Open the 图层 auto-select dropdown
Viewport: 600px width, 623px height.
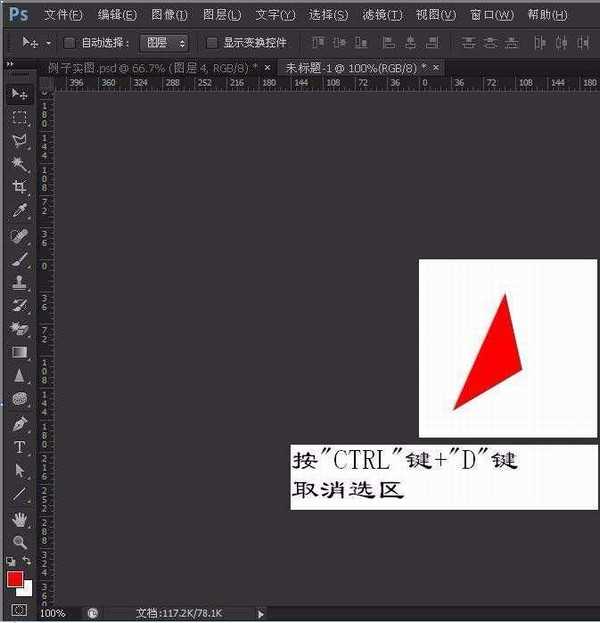(x=164, y=43)
